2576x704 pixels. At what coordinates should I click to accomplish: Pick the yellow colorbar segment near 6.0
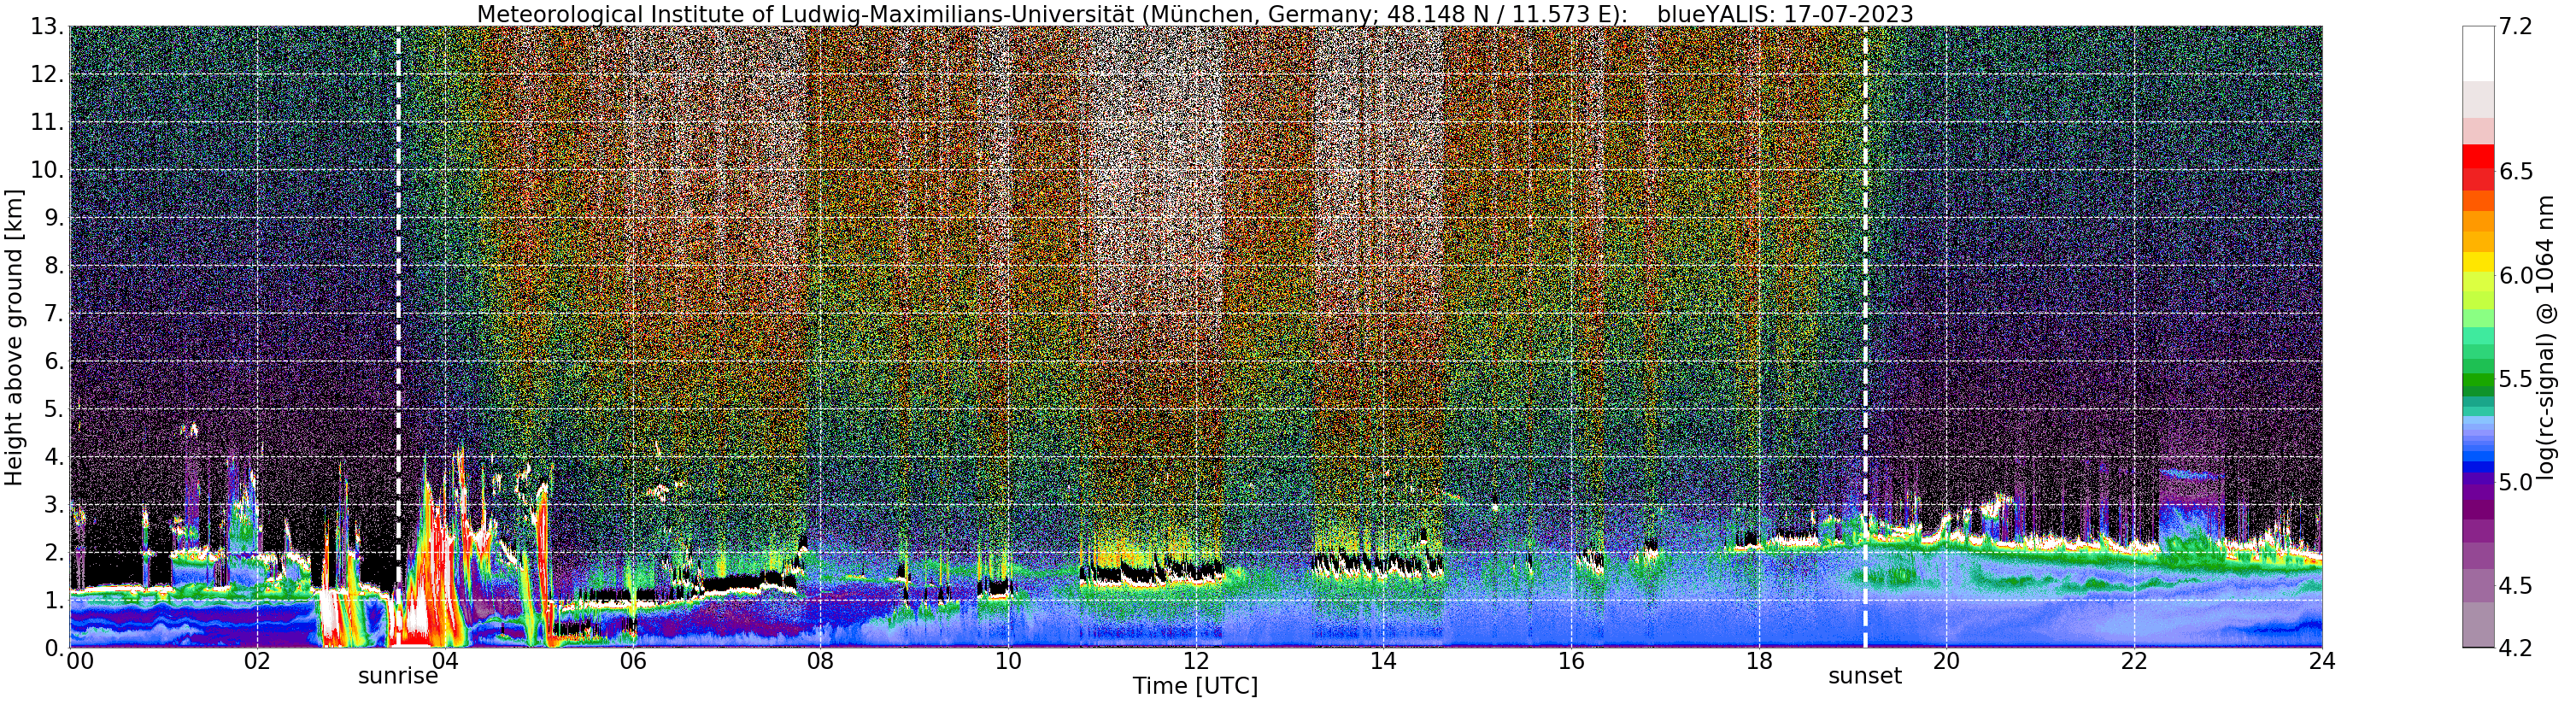tap(2478, 262)
